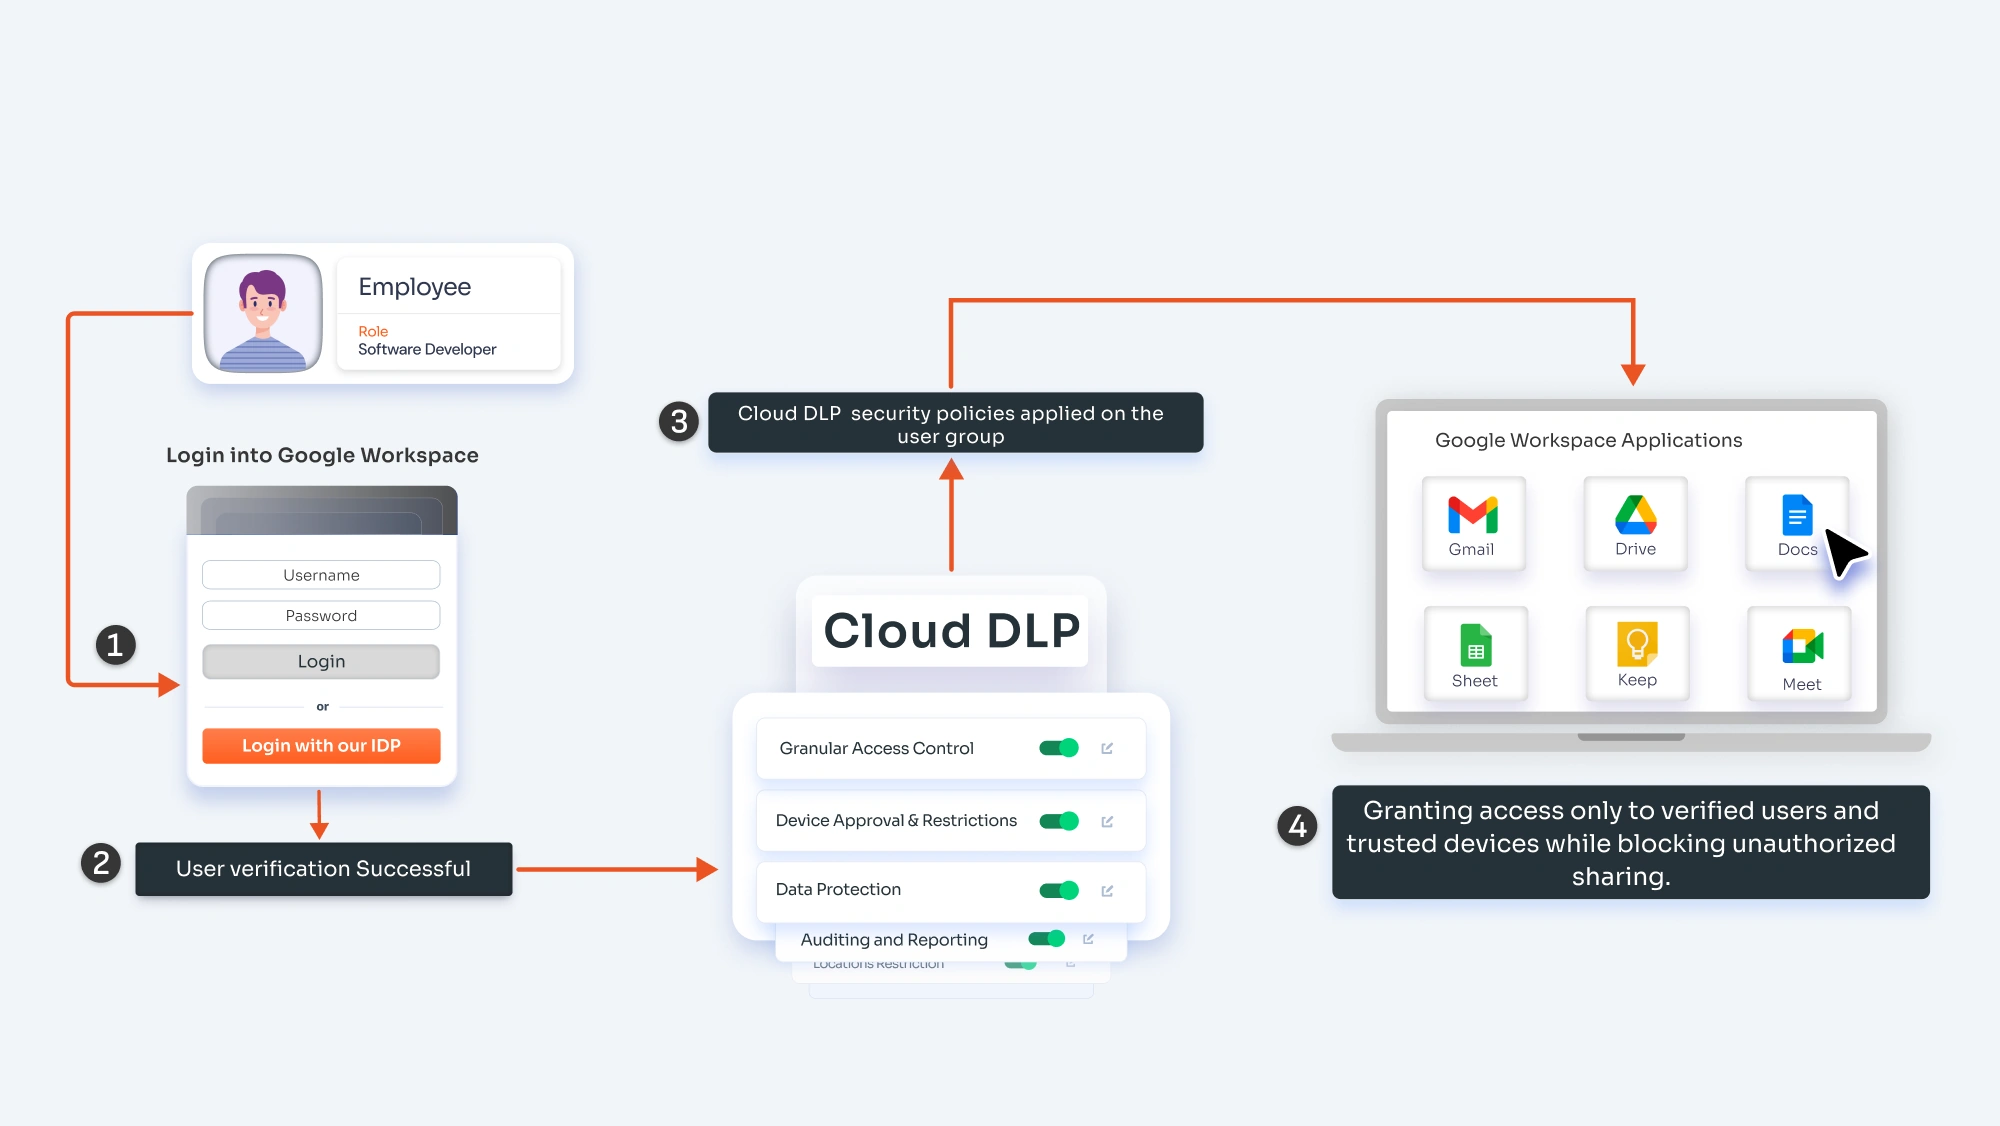Image resolution: width=2000 pixels, height=1126 pixels.
Task: Click the Login with our IDP button
Action: [x=321, y=745]
